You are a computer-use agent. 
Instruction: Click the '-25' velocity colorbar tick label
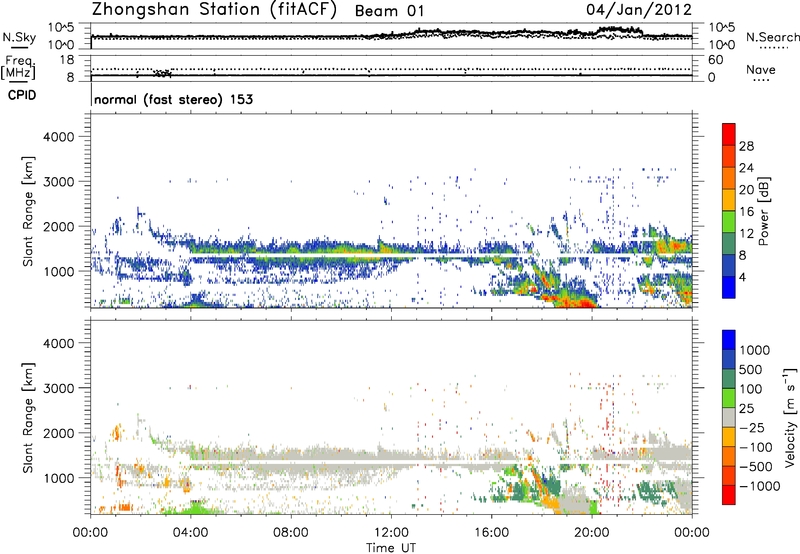click(752, 427)
